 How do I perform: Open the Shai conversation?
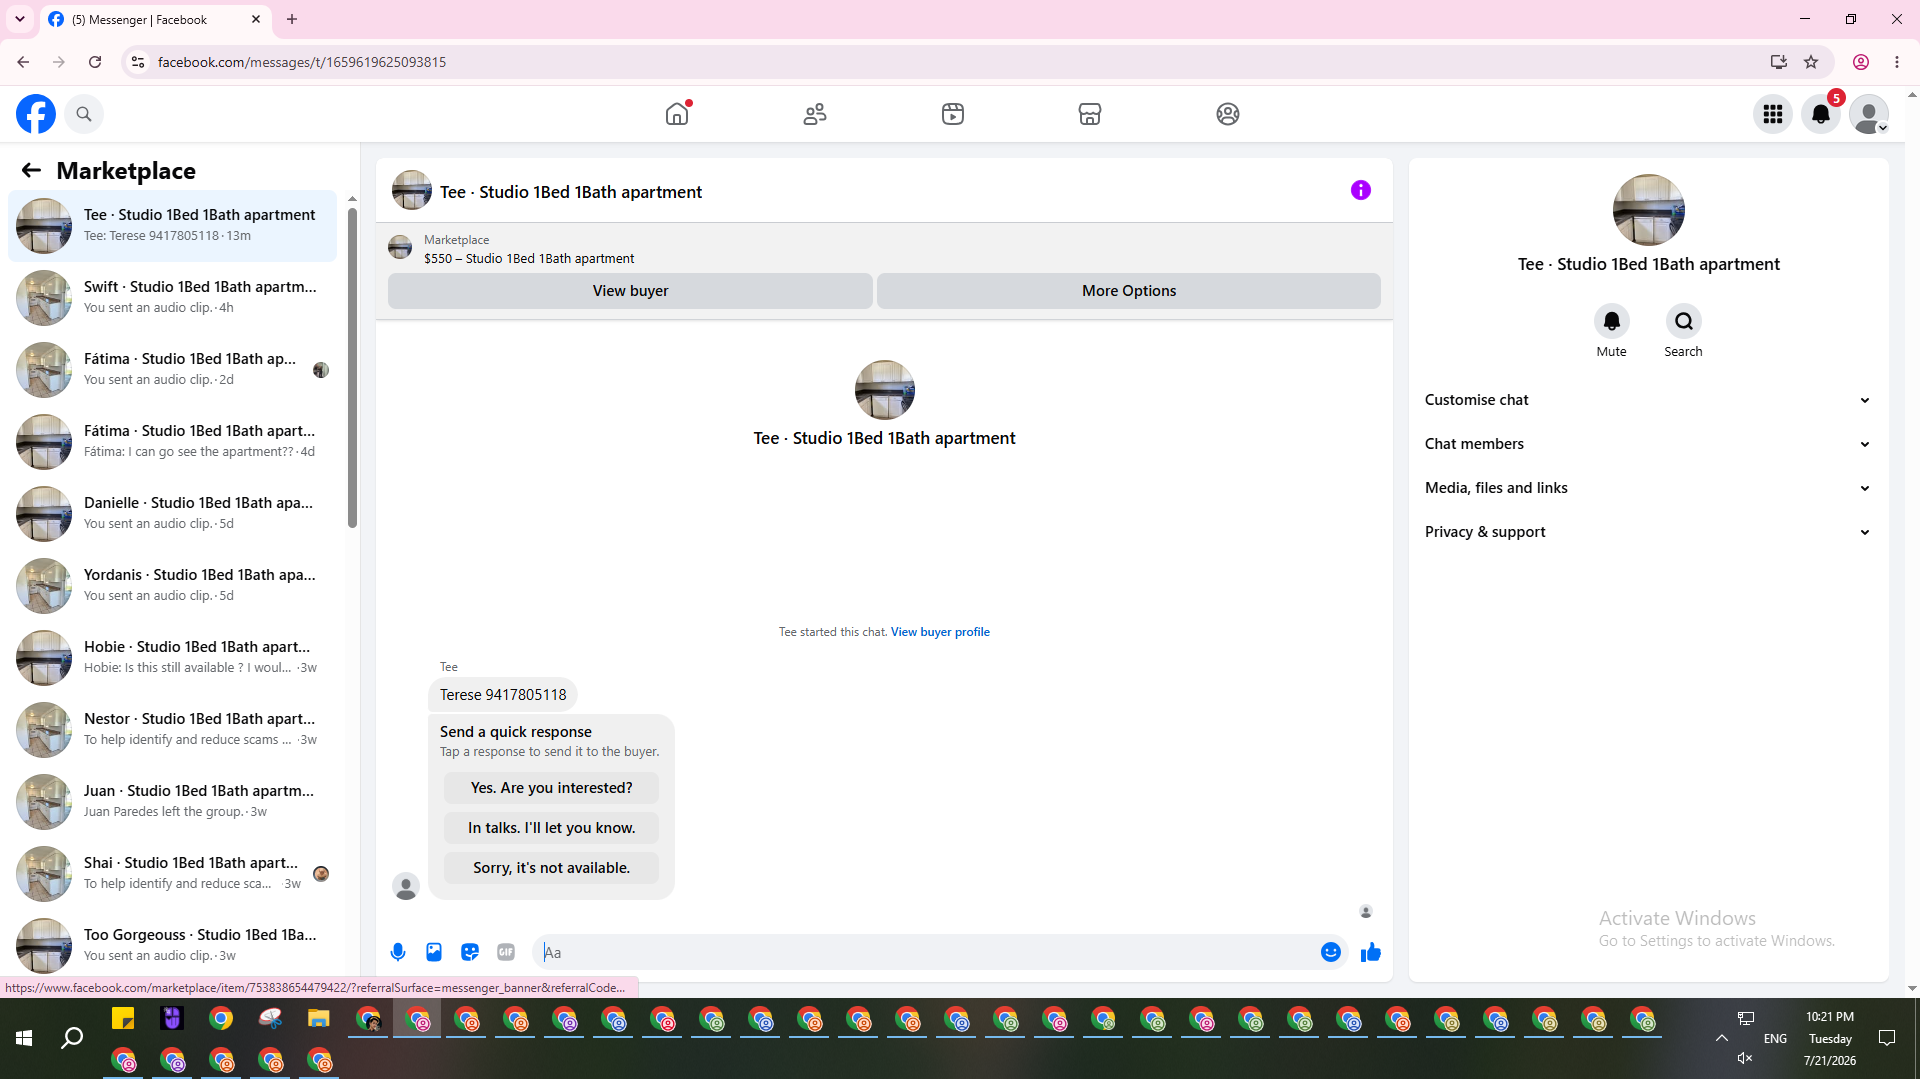coord(173,873)
